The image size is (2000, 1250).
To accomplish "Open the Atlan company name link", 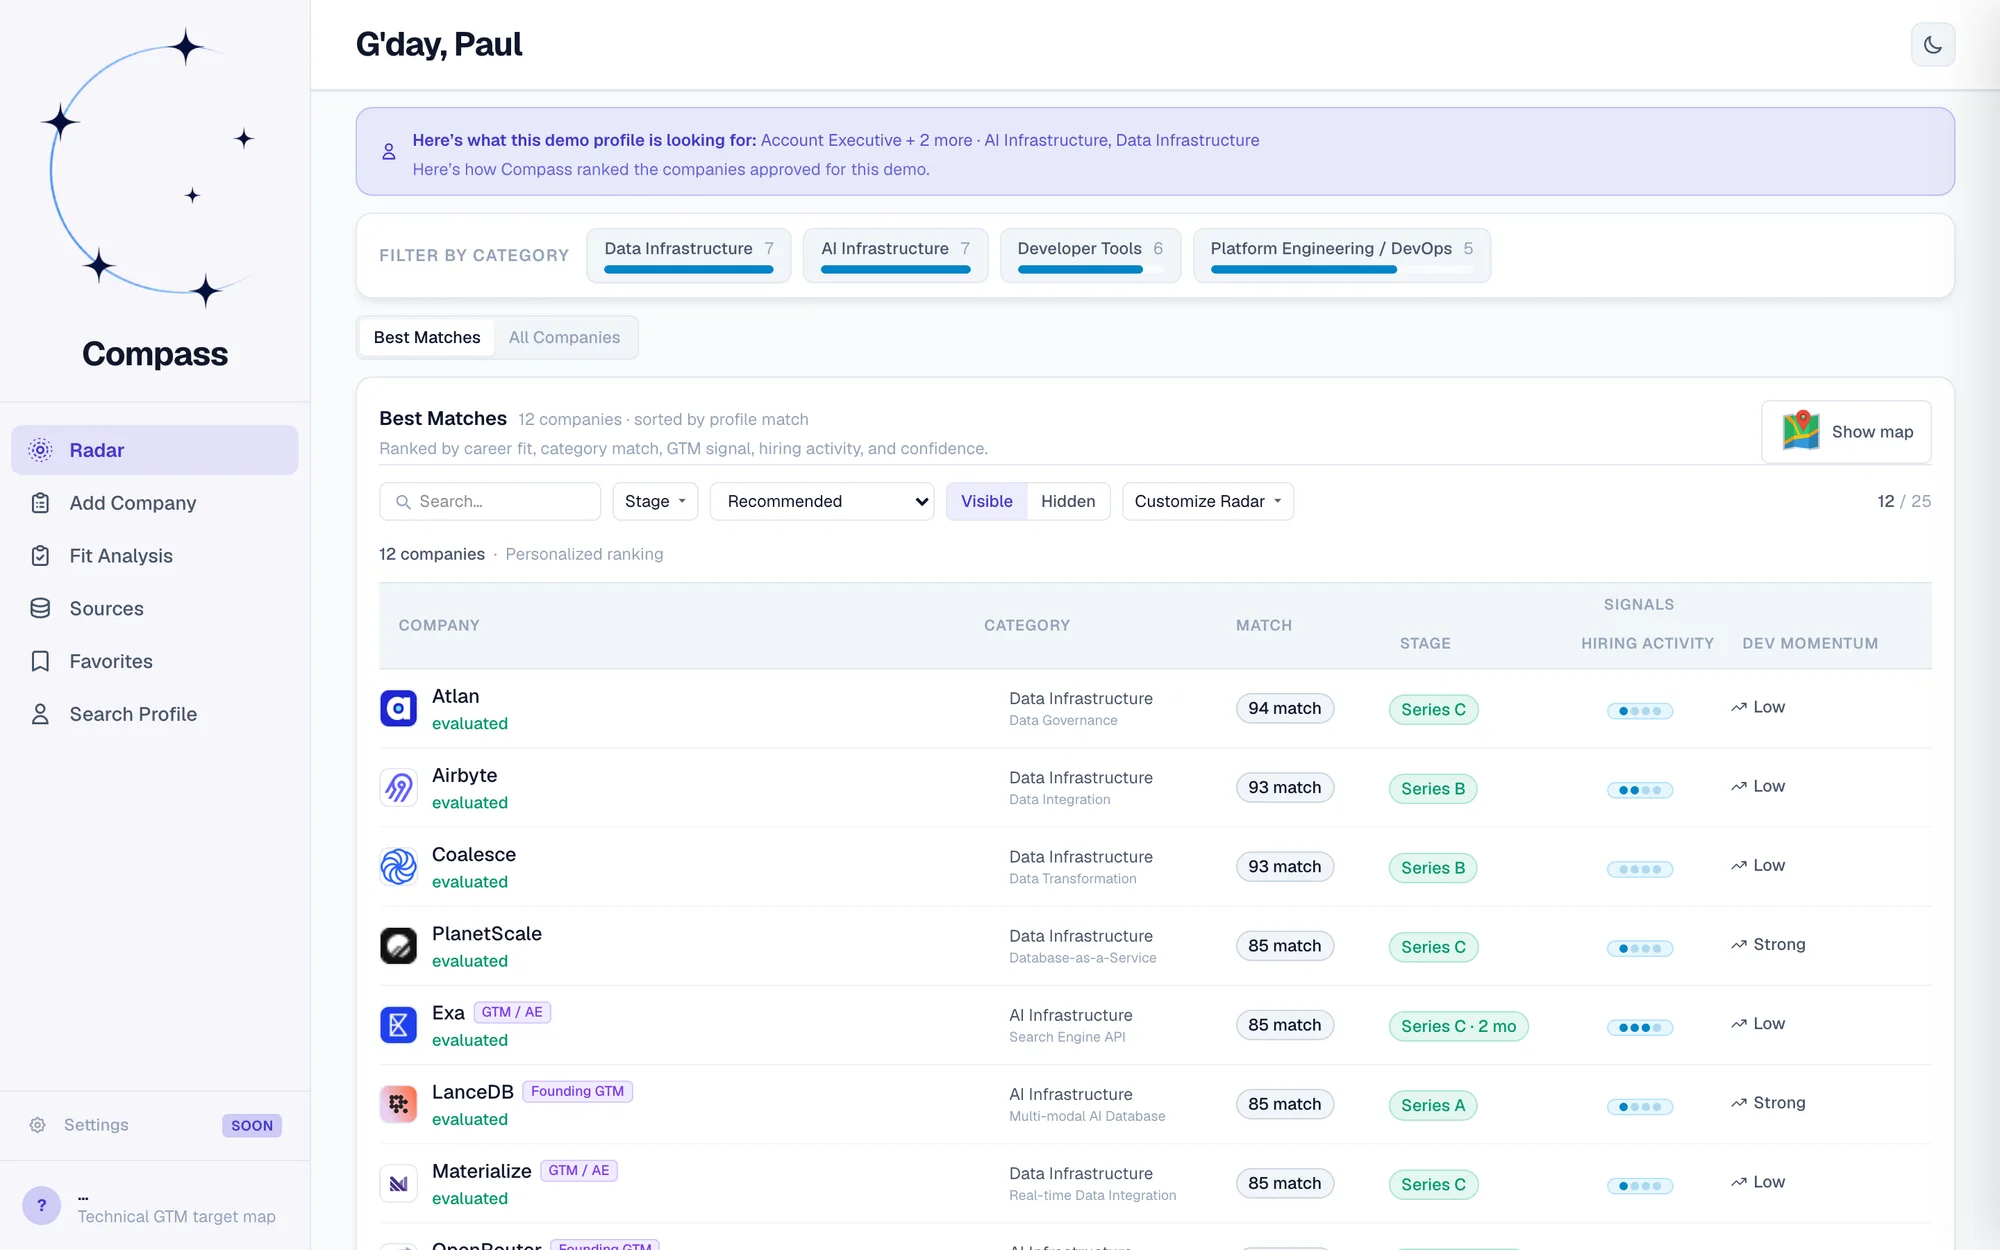I will click(455, 696).
